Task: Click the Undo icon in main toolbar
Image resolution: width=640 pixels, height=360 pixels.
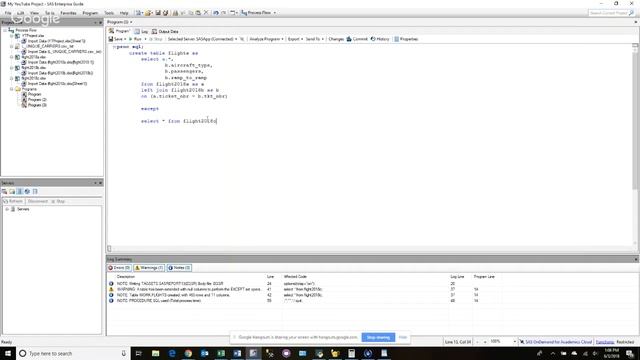Action: (216, 13)
